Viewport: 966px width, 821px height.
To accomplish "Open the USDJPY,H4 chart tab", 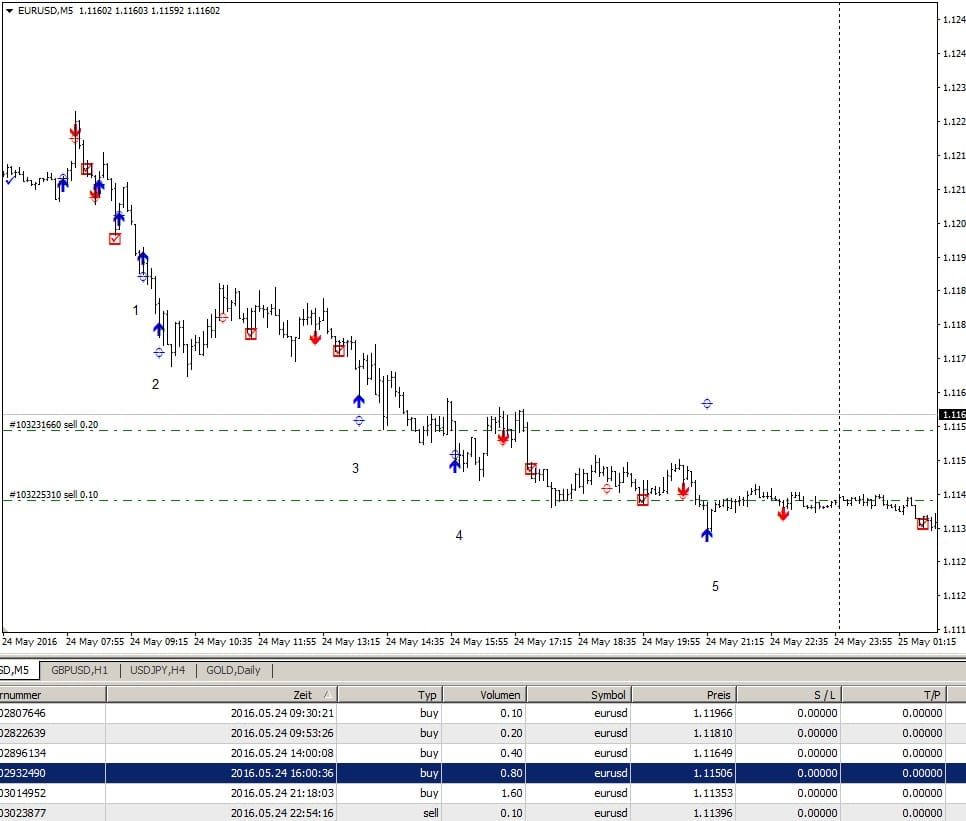I will click(x=160, y=670).
